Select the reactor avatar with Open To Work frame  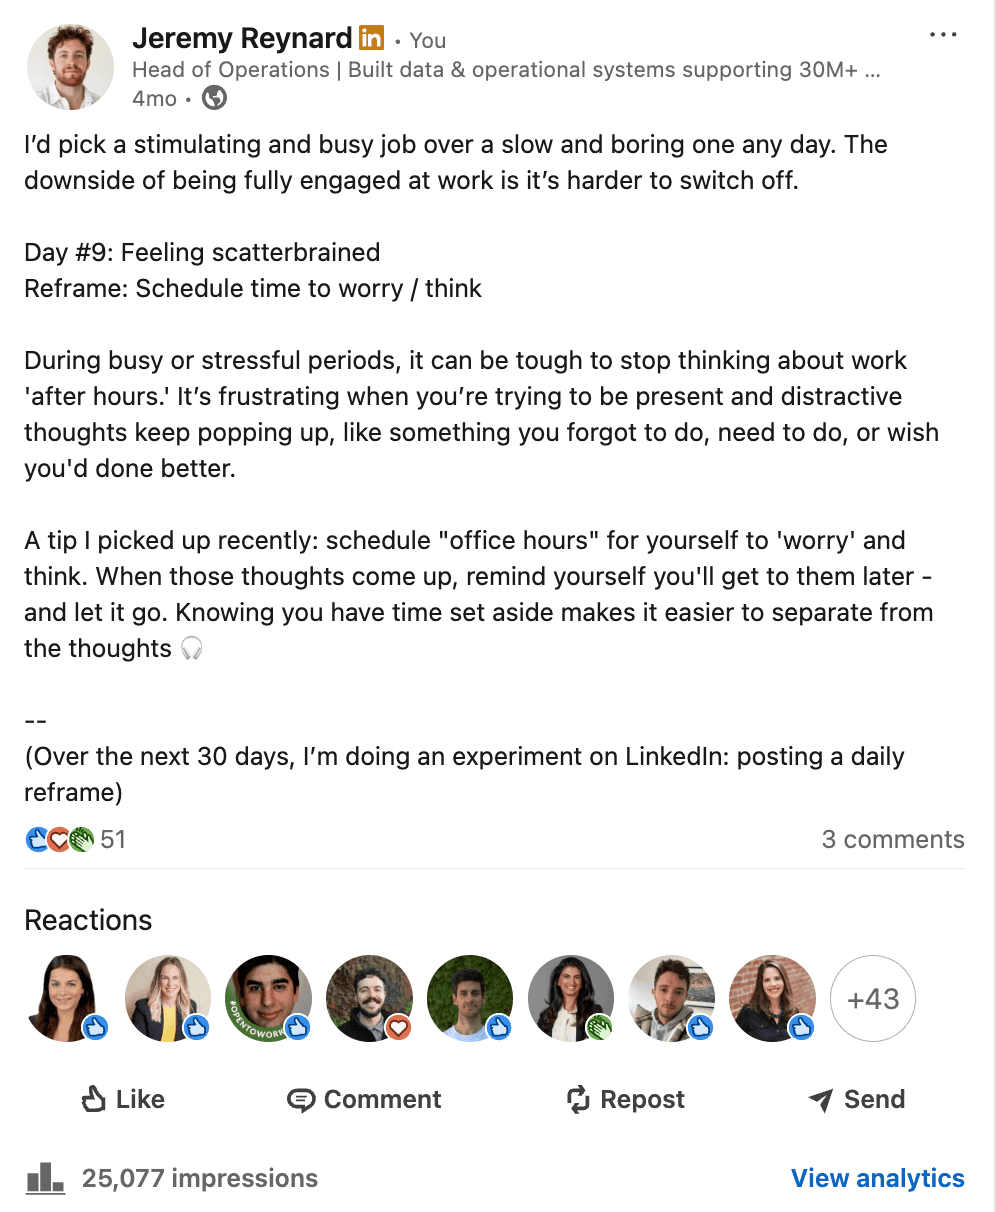268,998
